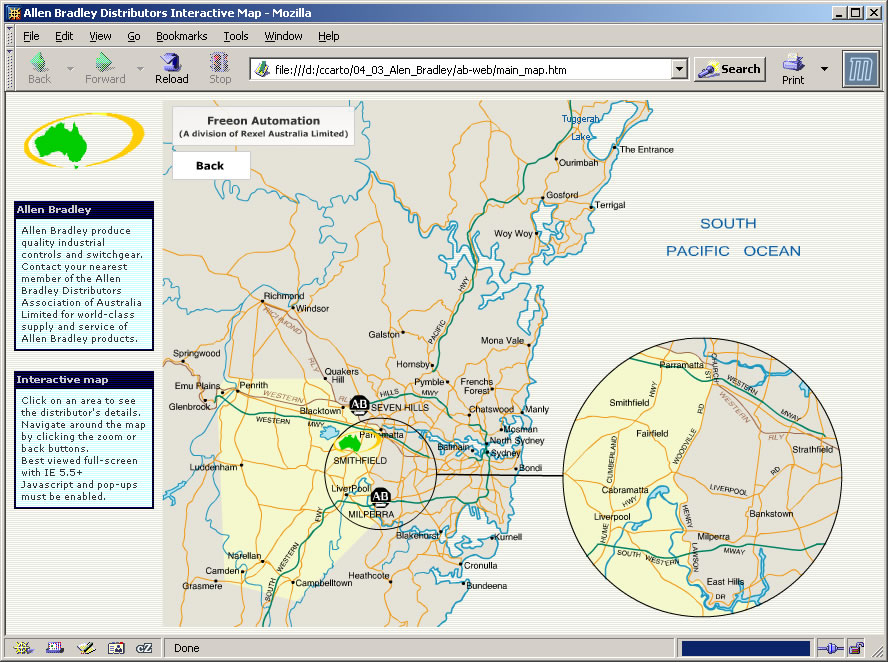The width and height of the screenshot is (888, 662).
Task: Open the Edit menu
Action: point(64,36)
